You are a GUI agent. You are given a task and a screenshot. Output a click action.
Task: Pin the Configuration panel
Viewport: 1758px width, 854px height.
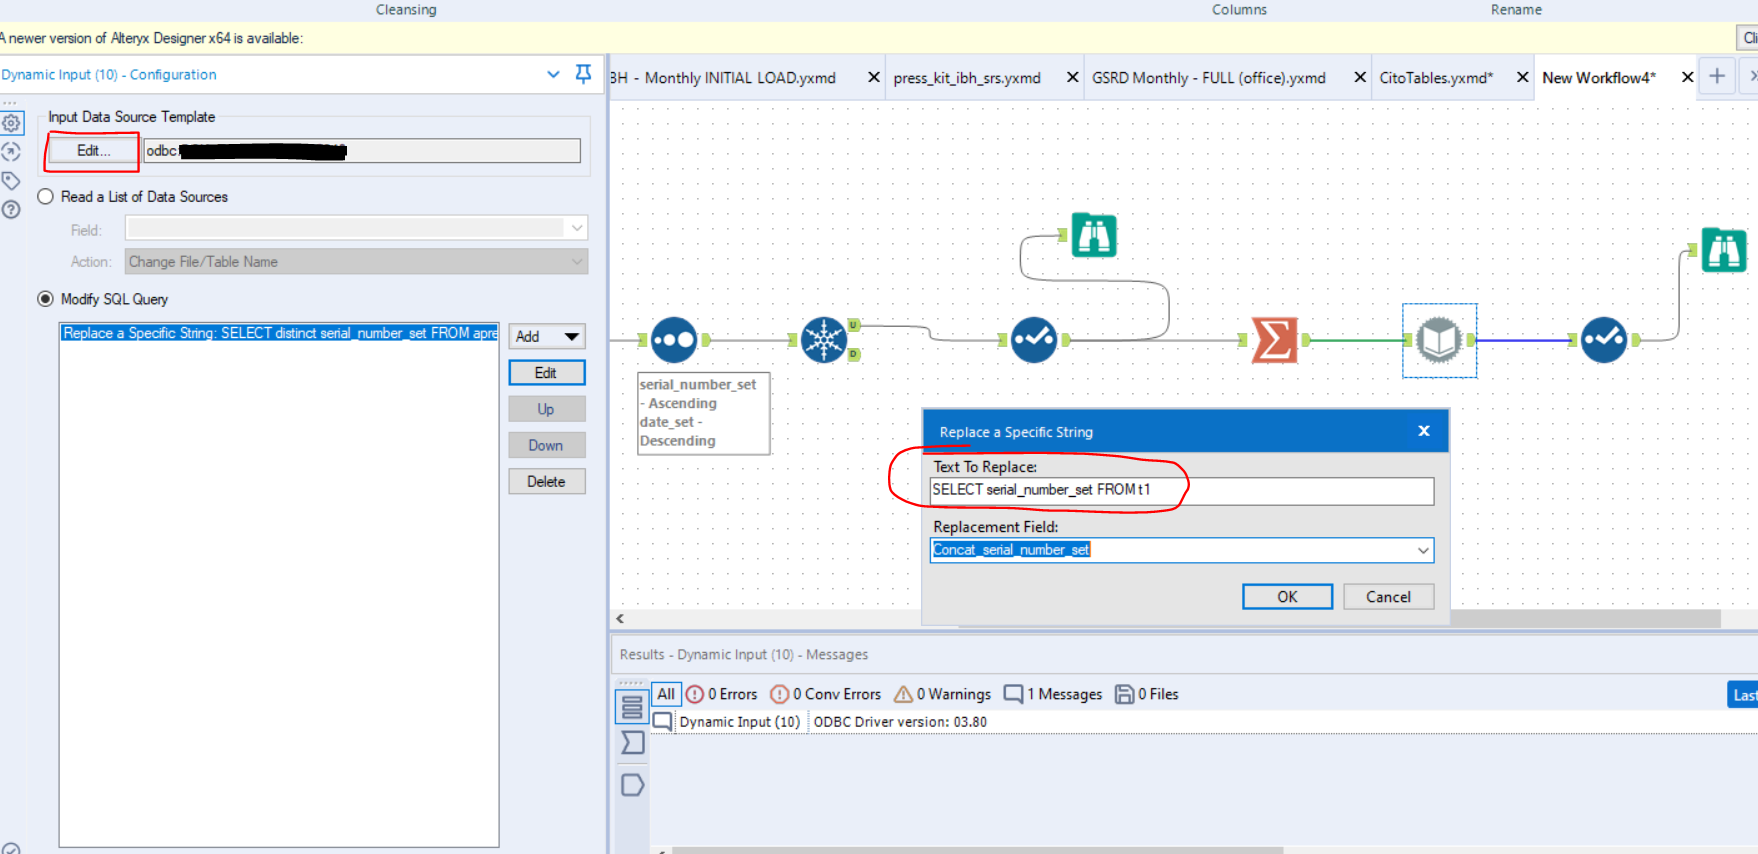(x=583, y=75)
